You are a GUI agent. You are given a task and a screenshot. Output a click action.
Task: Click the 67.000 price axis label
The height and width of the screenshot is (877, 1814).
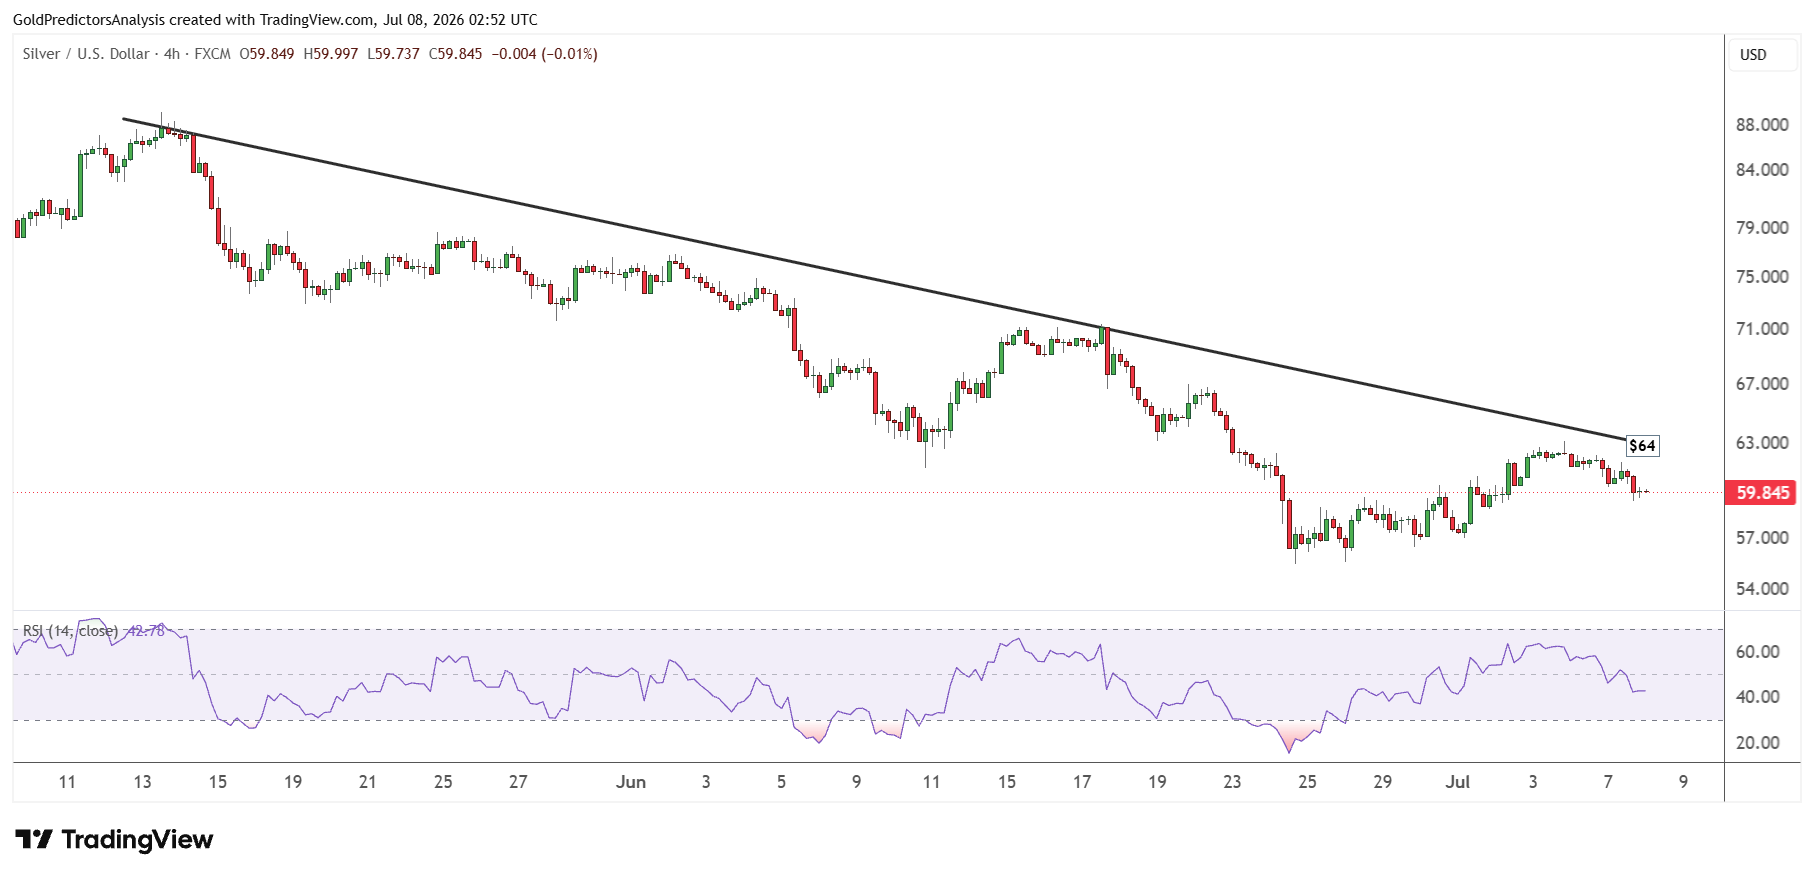pyautogui.click(x=1762, y=384)
